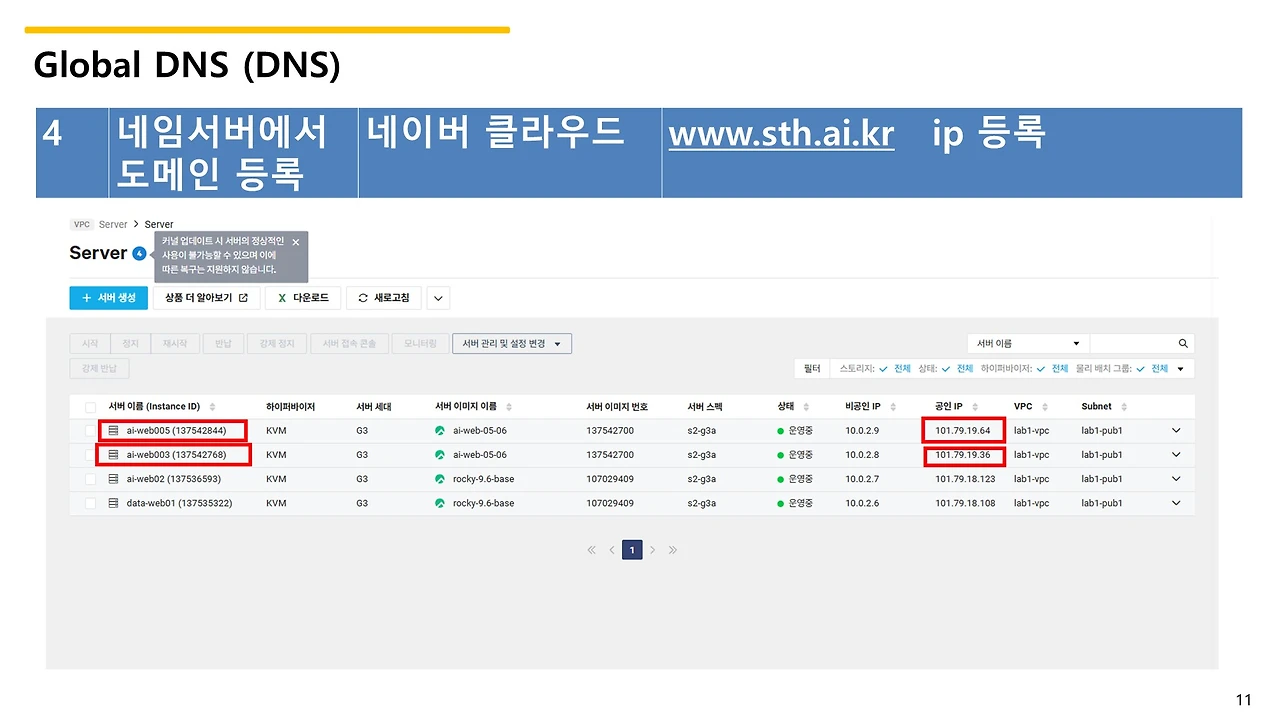
Task: Go to last page arrow
Action: [x=672, y=550]
